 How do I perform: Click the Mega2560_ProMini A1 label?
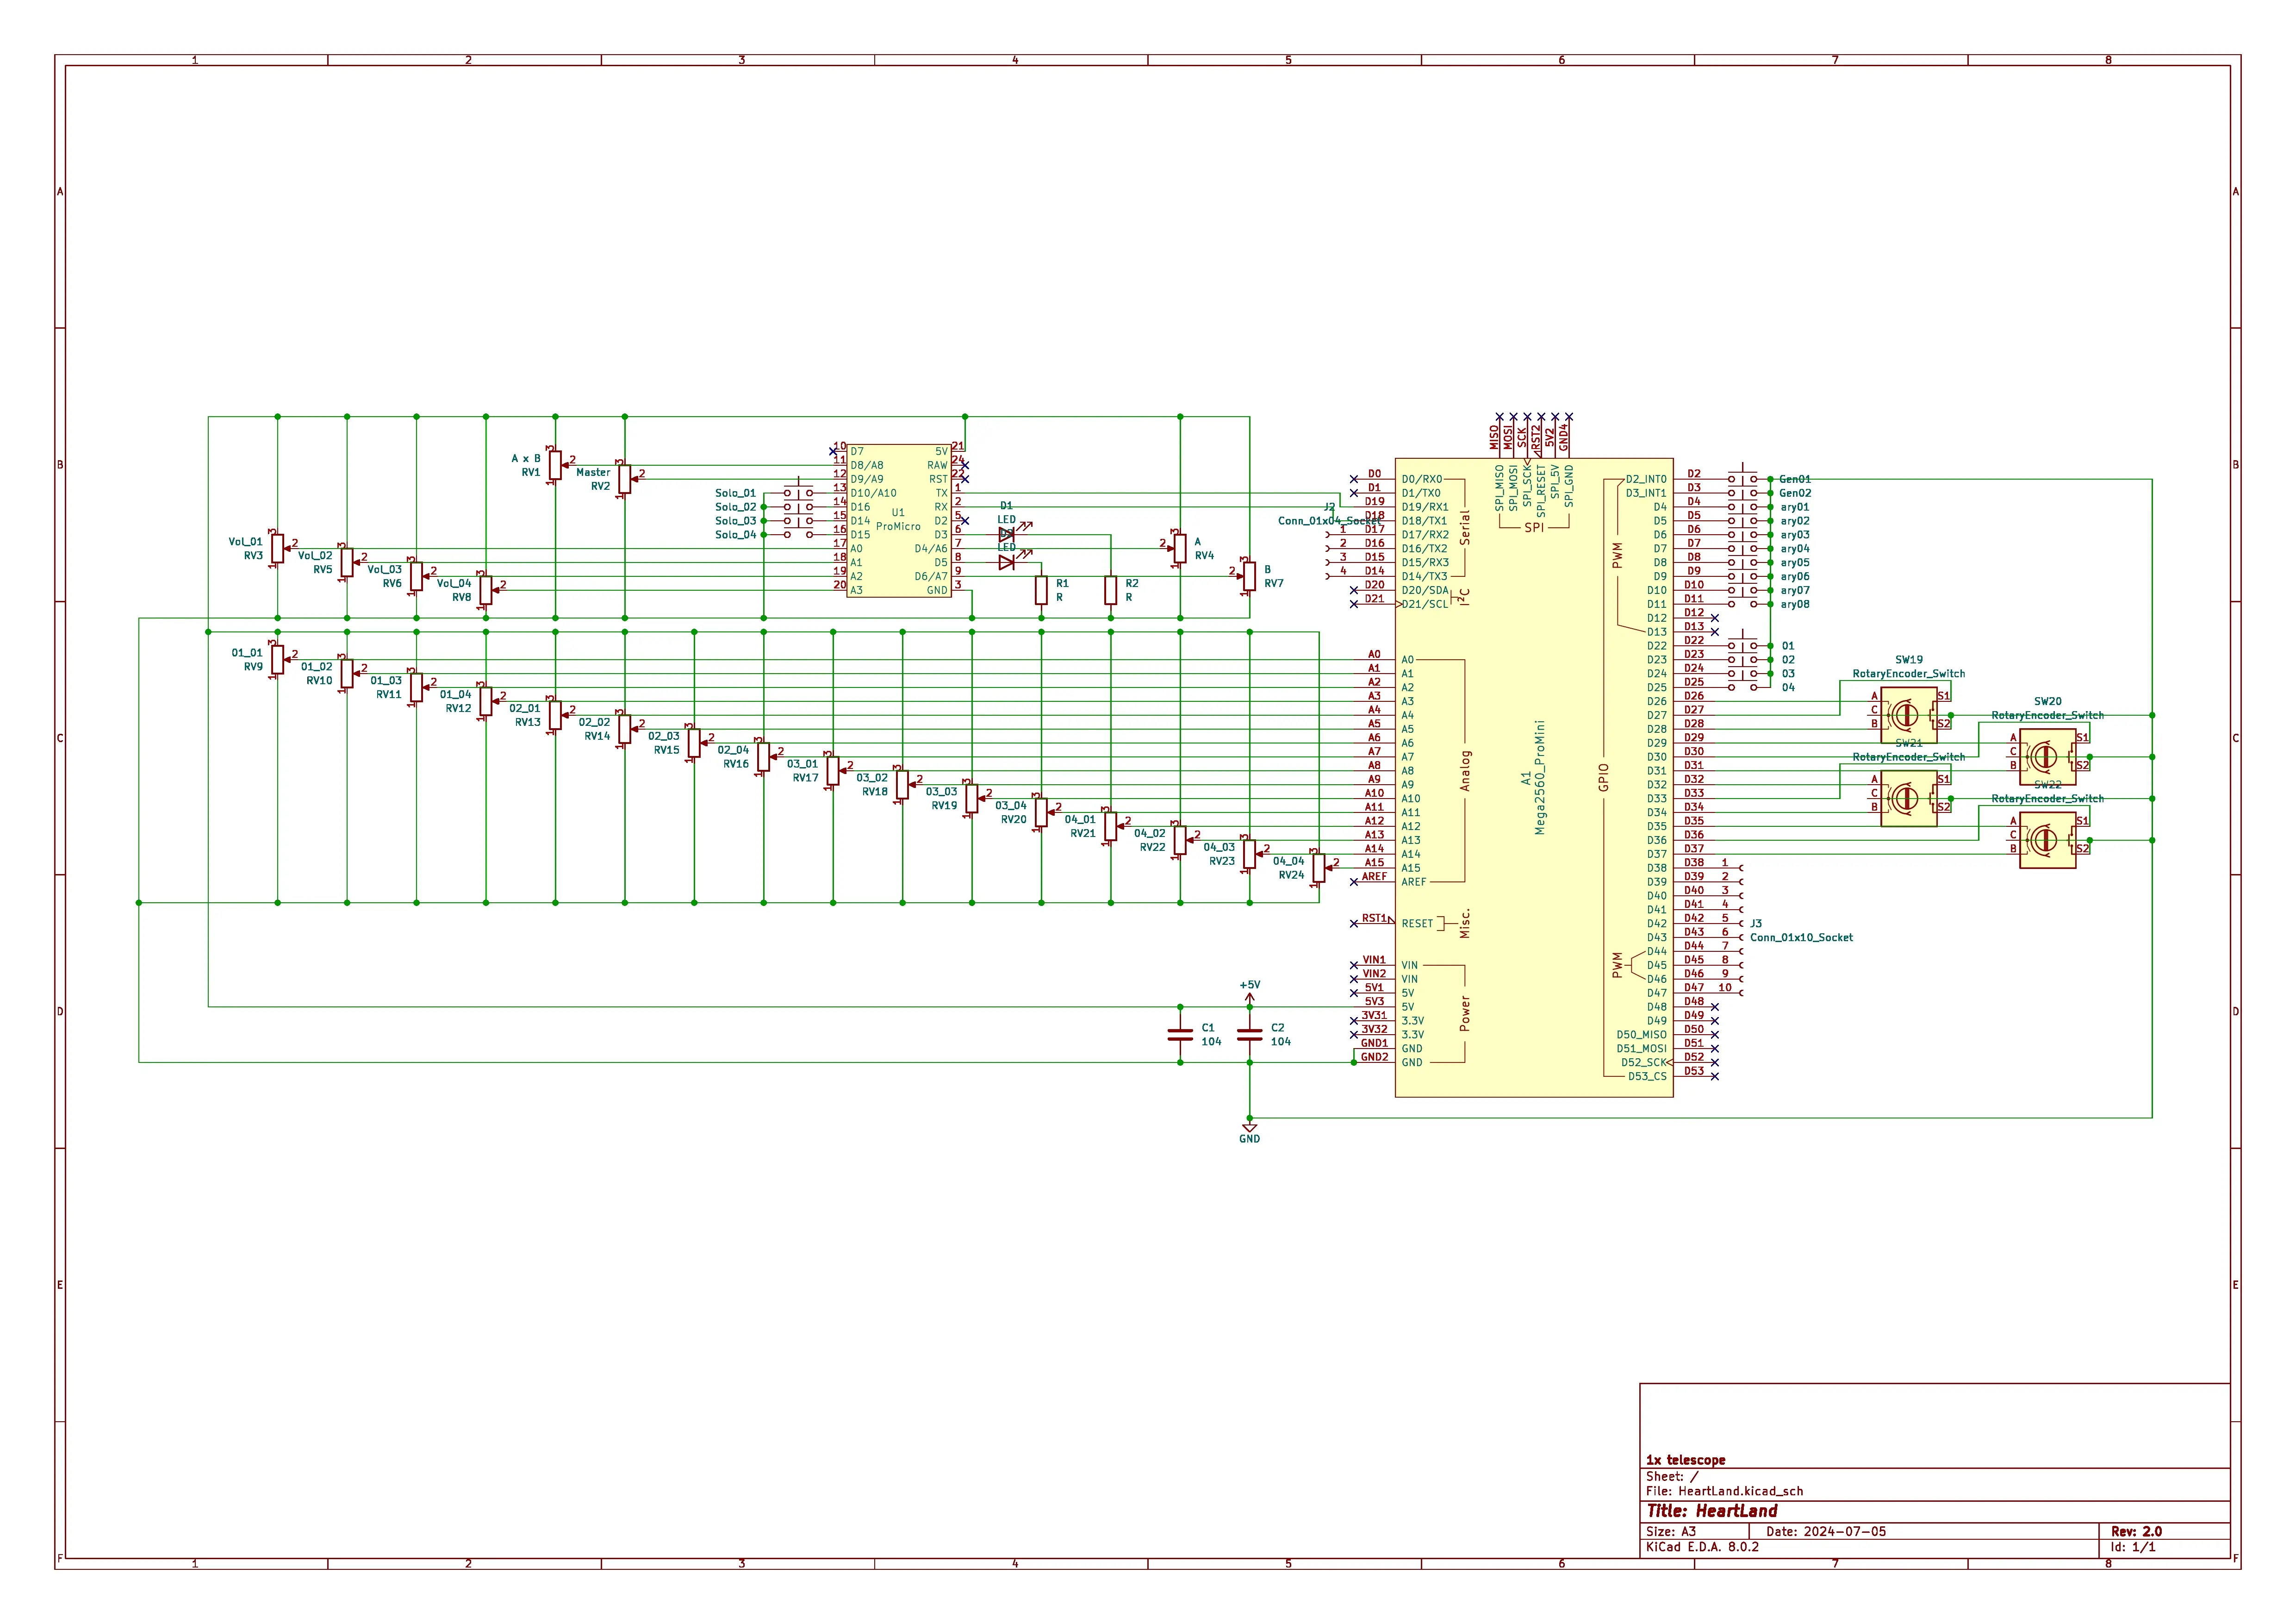(1540, 778)
